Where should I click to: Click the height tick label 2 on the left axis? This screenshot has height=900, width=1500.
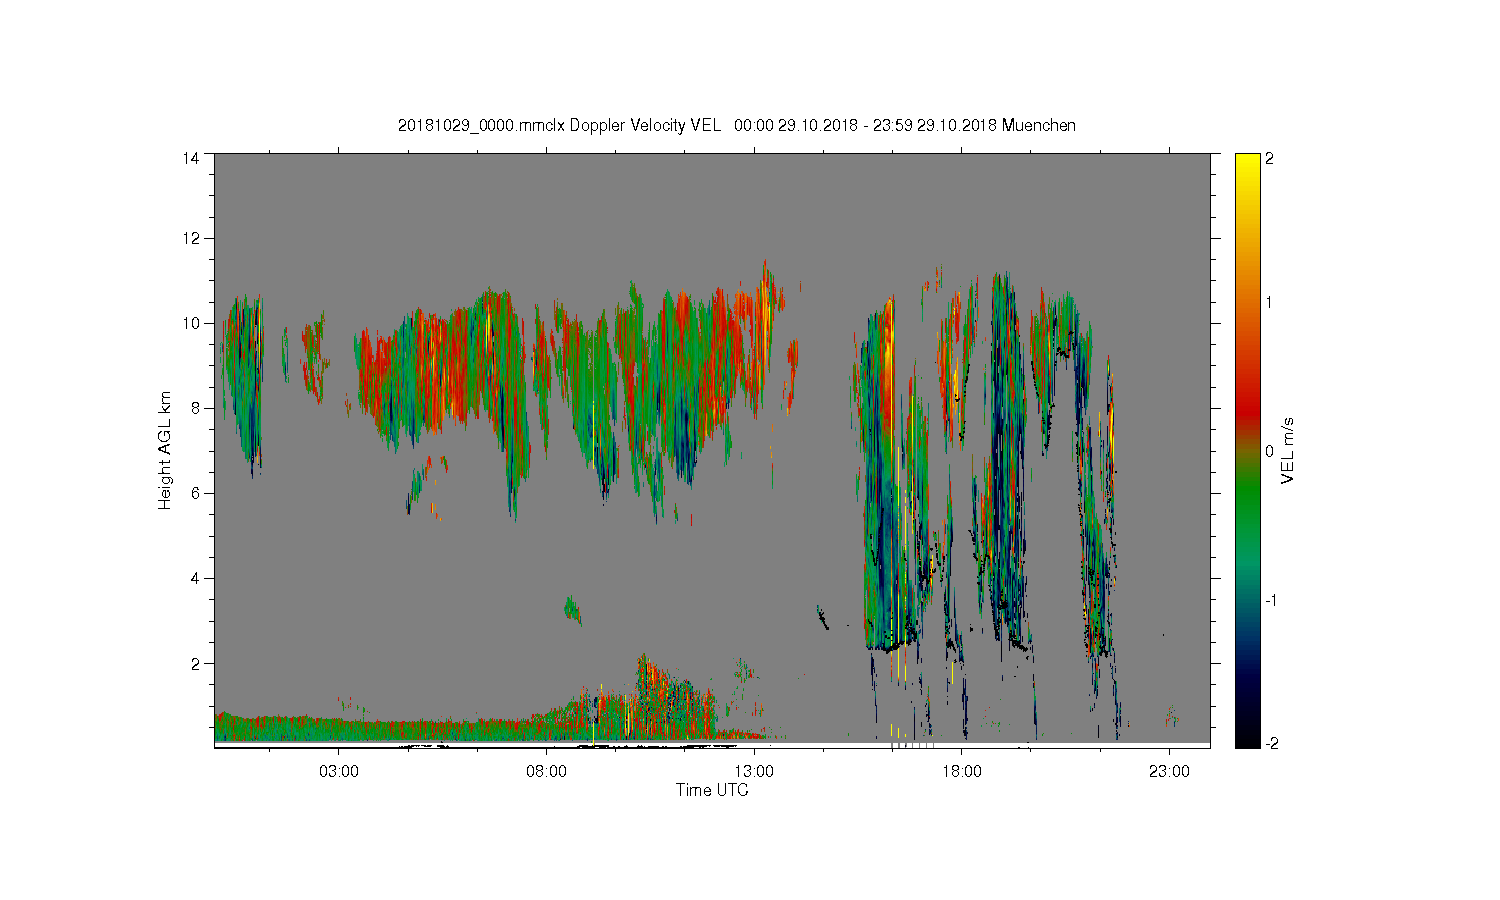[x=195, y=663]
